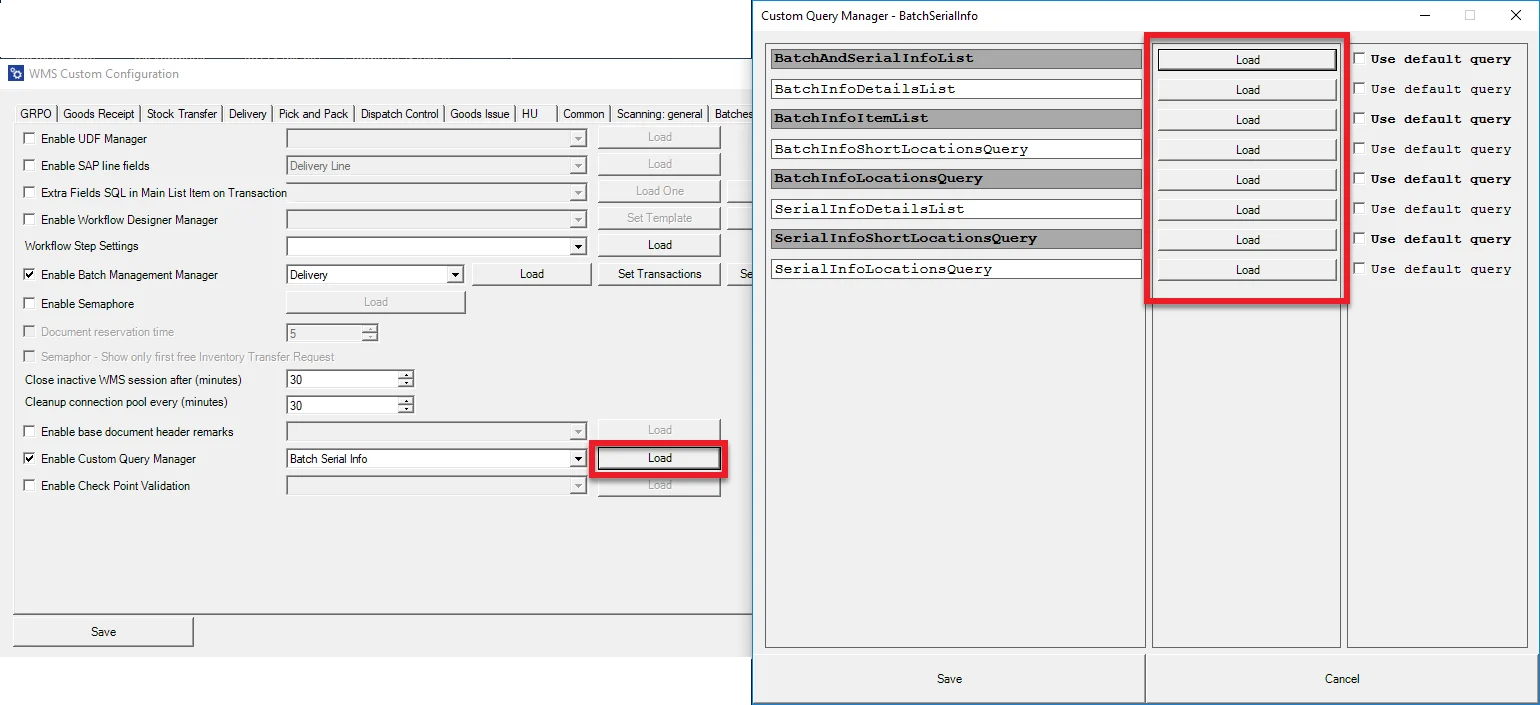Increase Close inactive WMS session minutes

(406, 374)
